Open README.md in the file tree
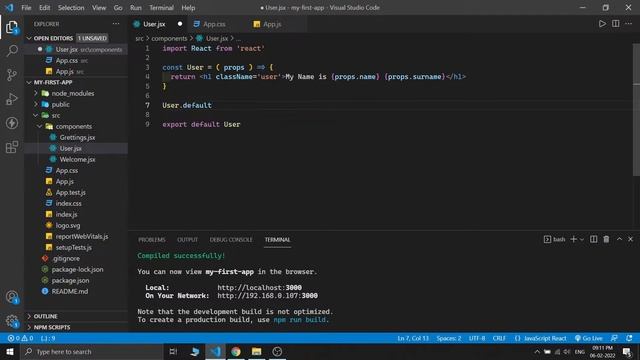The height and width of the screenshot is (360, 640). 69,291
